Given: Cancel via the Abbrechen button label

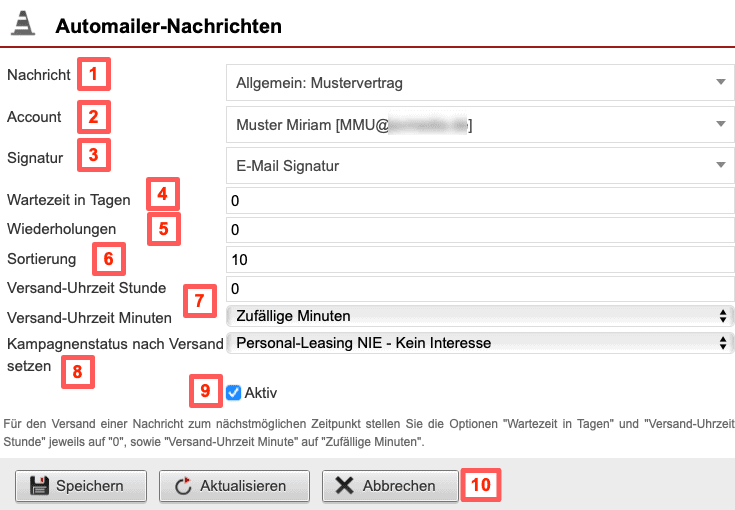Looking at the screenshot, I should pyautogui.click(x=399, y=486).
